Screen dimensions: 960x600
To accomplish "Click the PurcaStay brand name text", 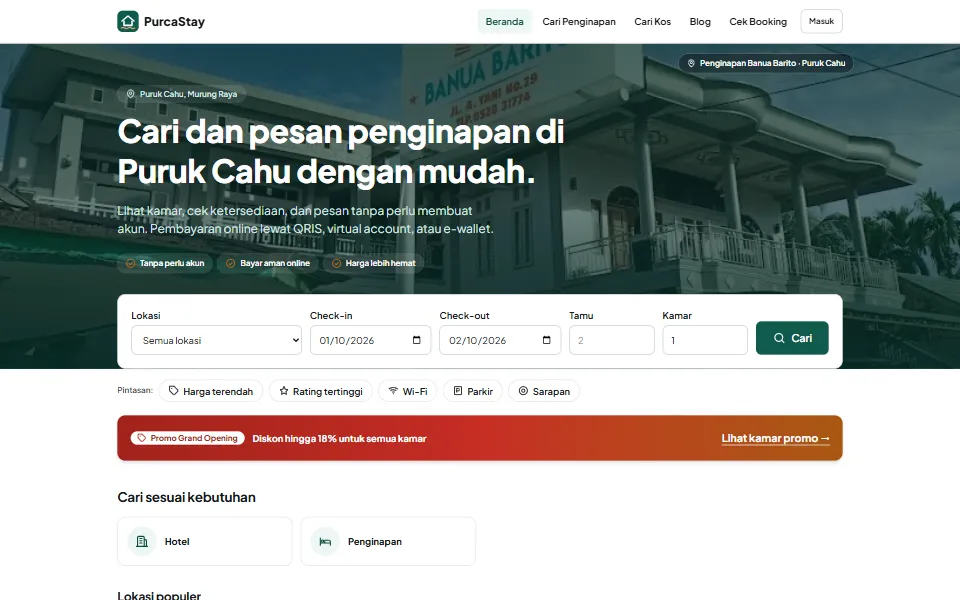I will [174, 21].
